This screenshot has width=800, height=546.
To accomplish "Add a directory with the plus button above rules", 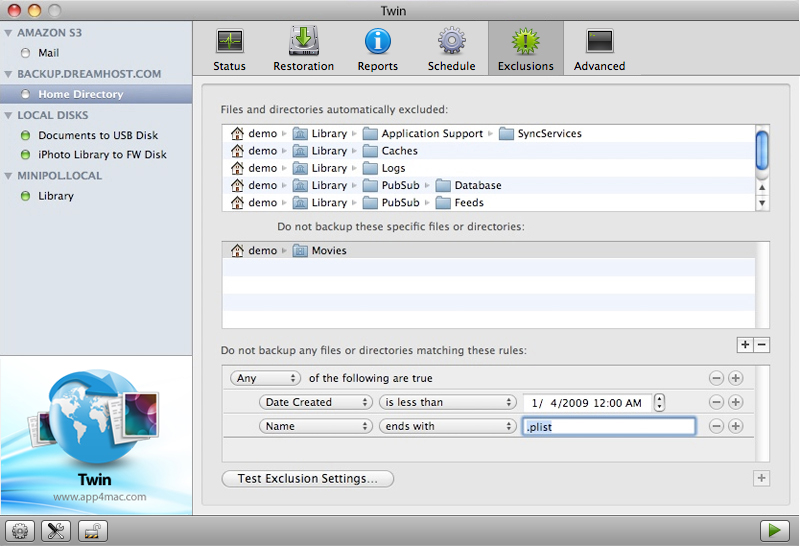I will (x=745, y=345).
